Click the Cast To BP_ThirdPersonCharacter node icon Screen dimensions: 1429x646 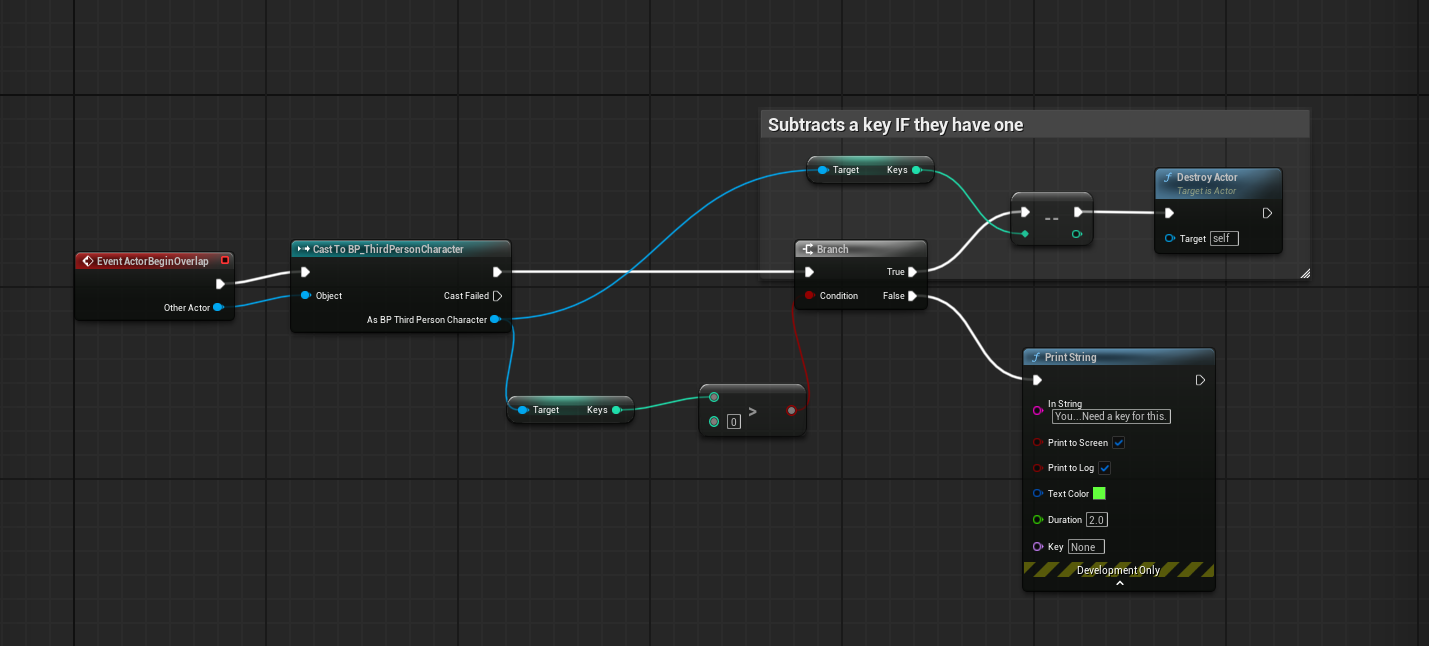303,249
